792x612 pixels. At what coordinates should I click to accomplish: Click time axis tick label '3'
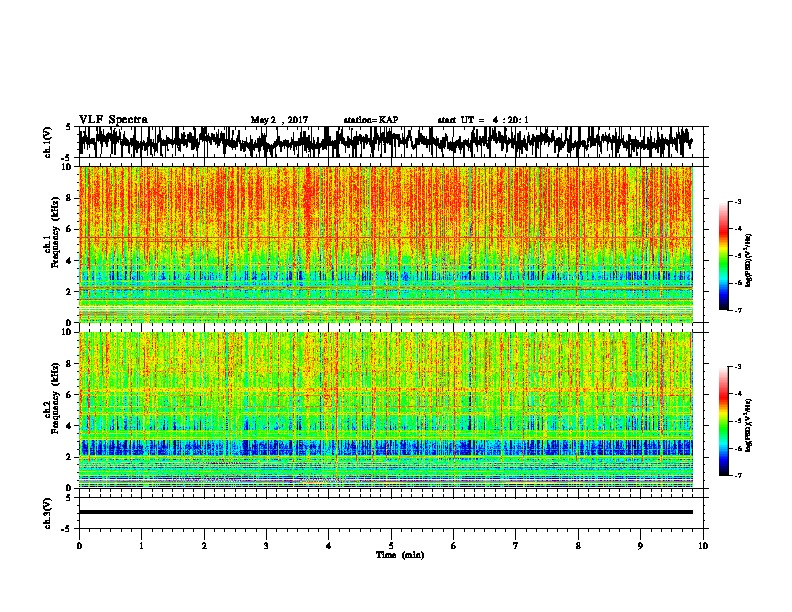(x=266, y=546)
